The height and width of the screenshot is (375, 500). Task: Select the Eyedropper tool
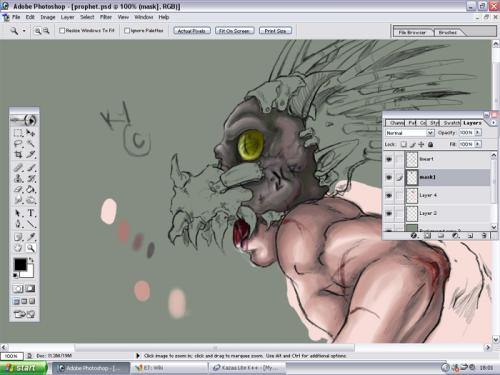[31, 237]
